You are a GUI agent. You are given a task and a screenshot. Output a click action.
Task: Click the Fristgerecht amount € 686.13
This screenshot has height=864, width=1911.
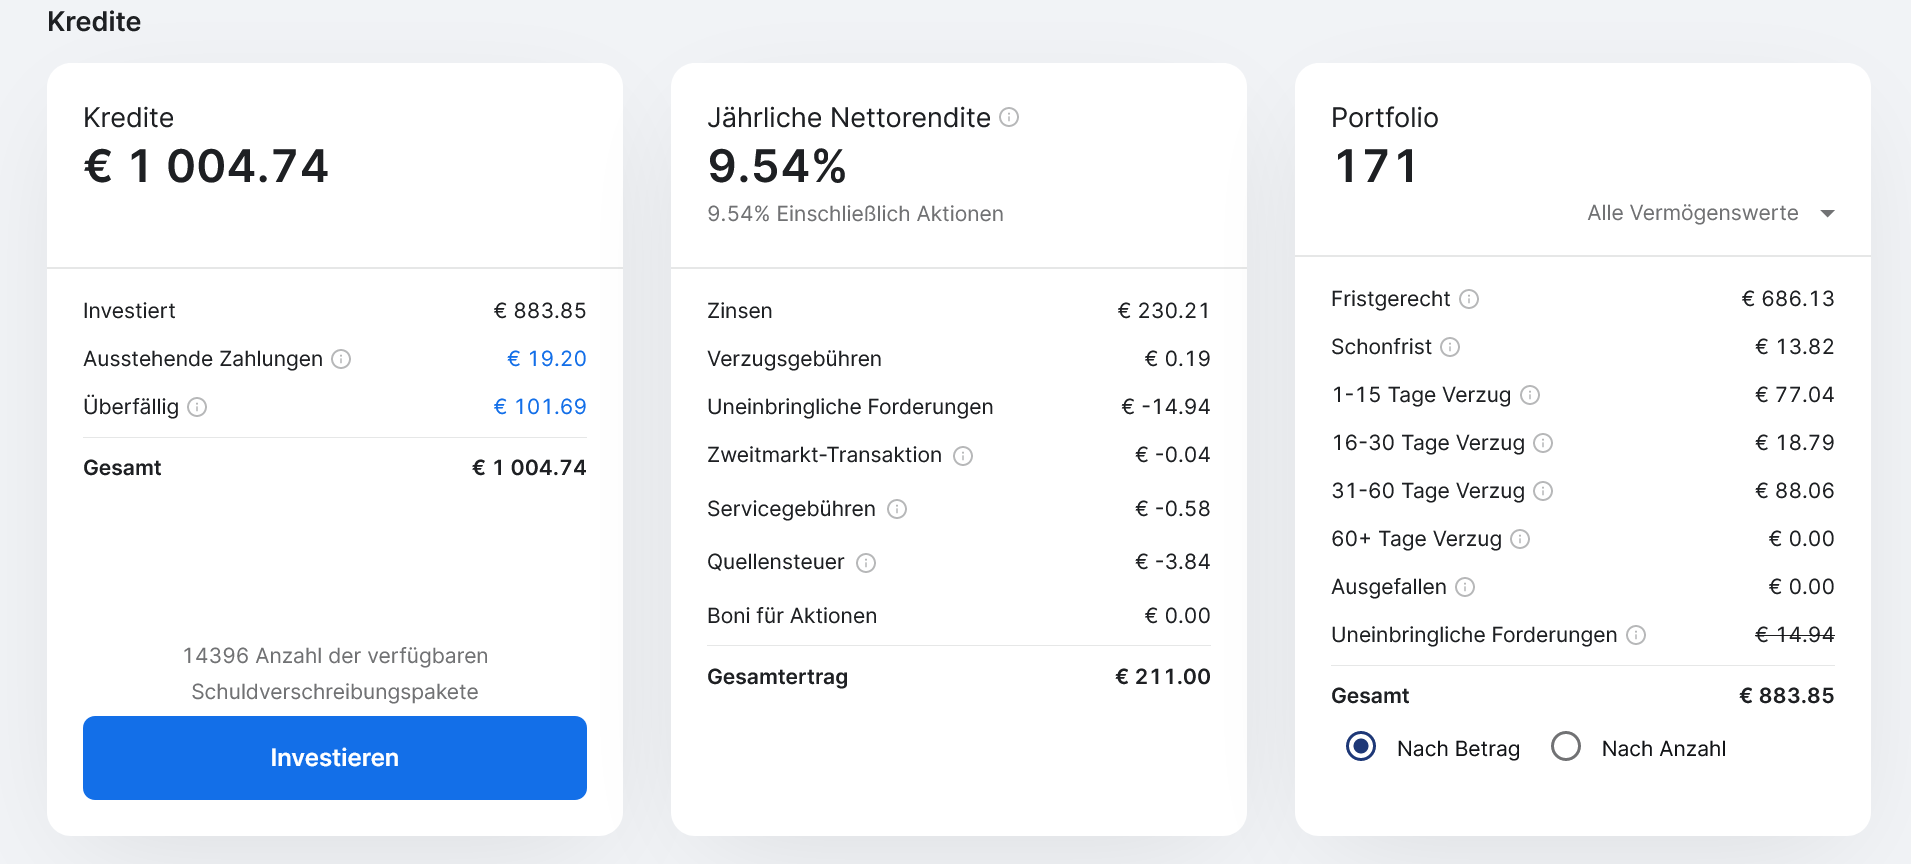click(x=1788, y=299)
